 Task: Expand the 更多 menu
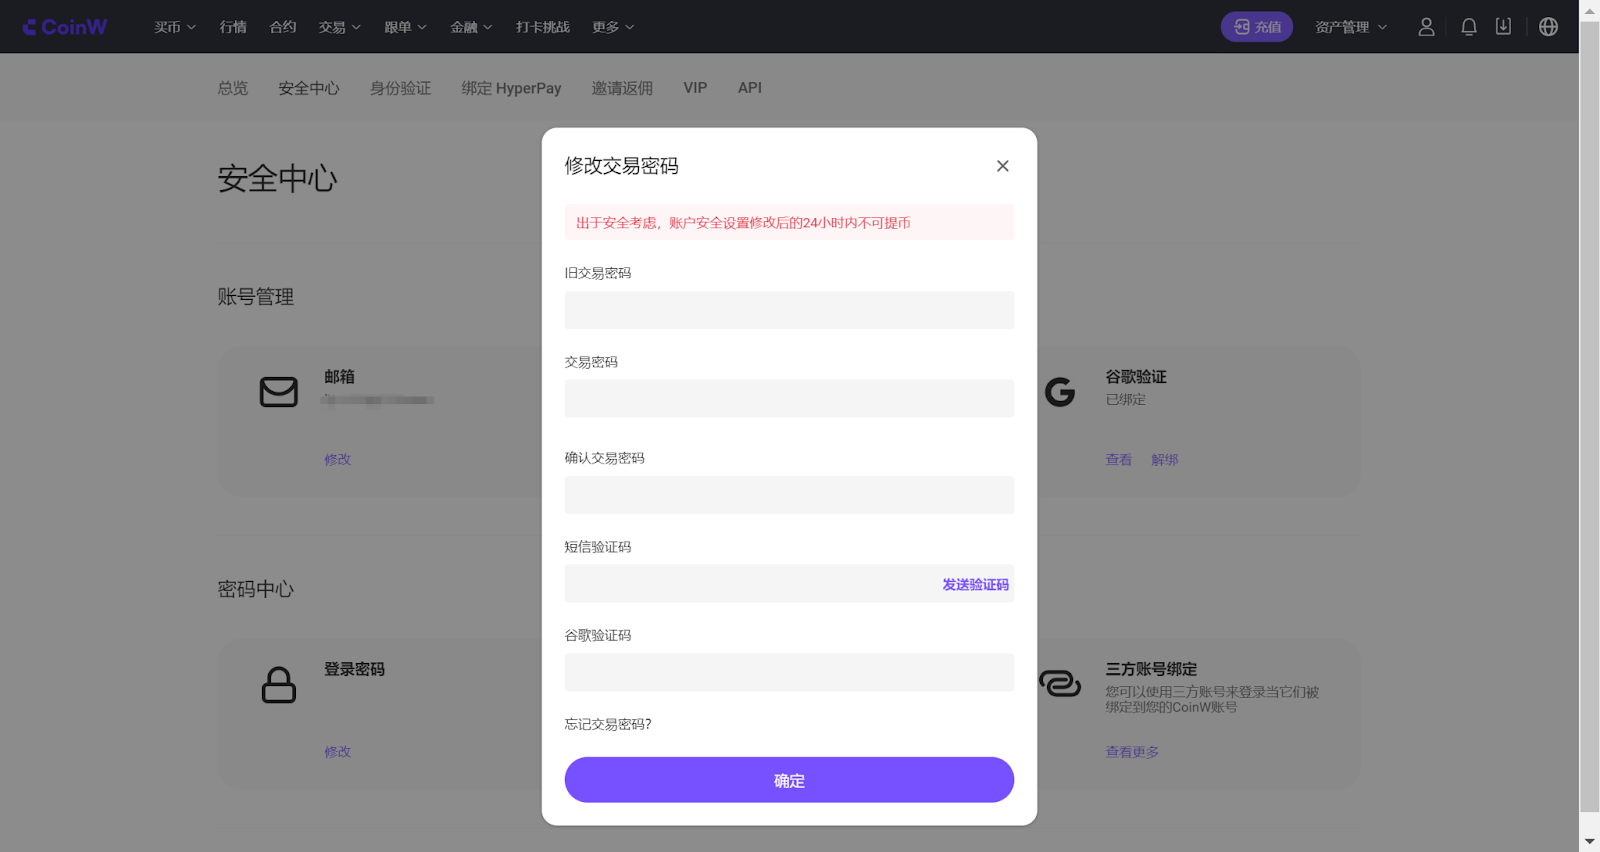pyautogui.click(x=612, y=27)
